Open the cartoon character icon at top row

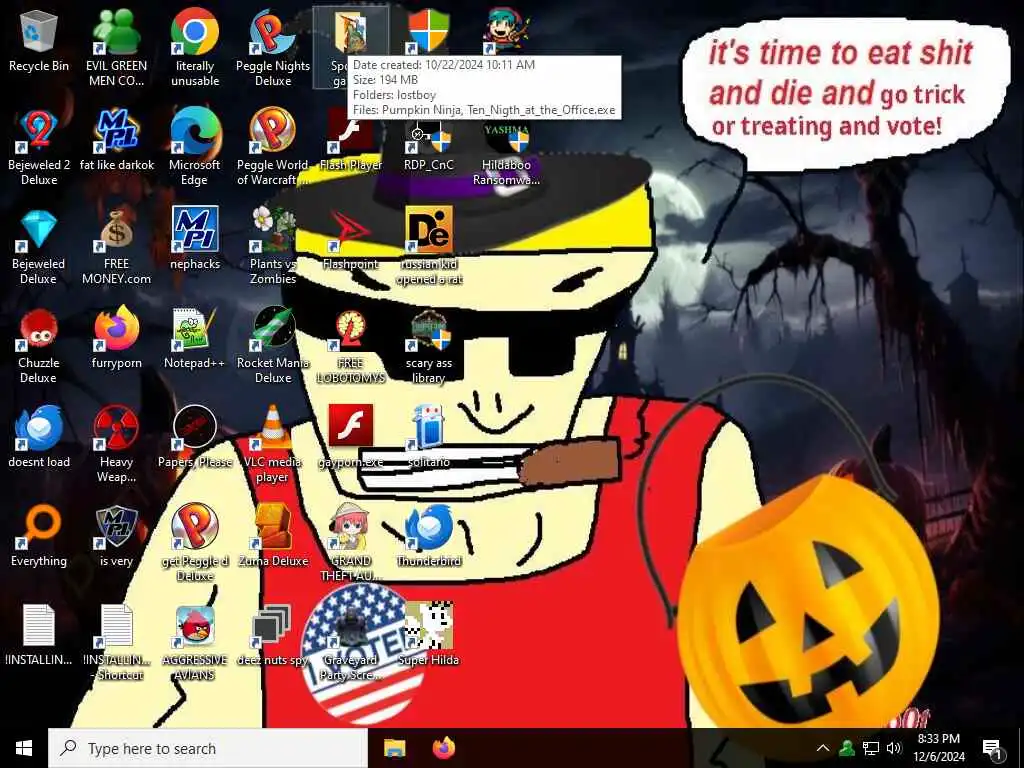coord(507,31)
